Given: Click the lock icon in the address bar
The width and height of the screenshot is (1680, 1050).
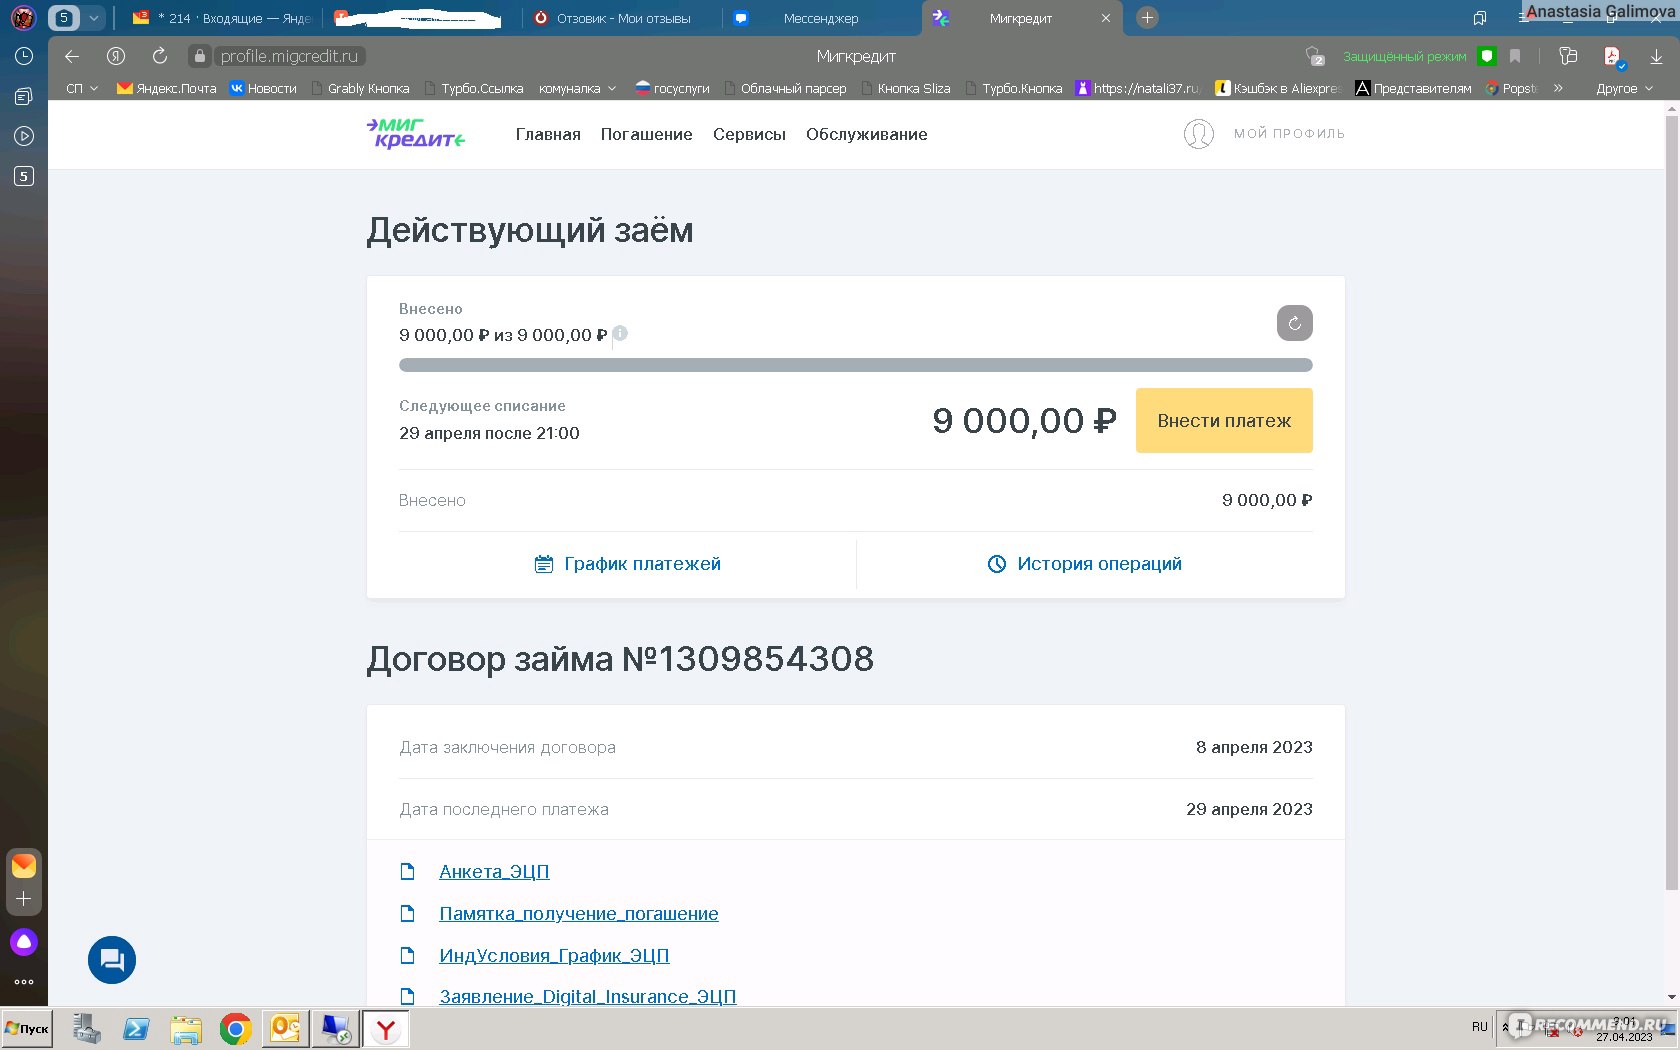Looking at the screenshot, I should click(x=200, y=56).
